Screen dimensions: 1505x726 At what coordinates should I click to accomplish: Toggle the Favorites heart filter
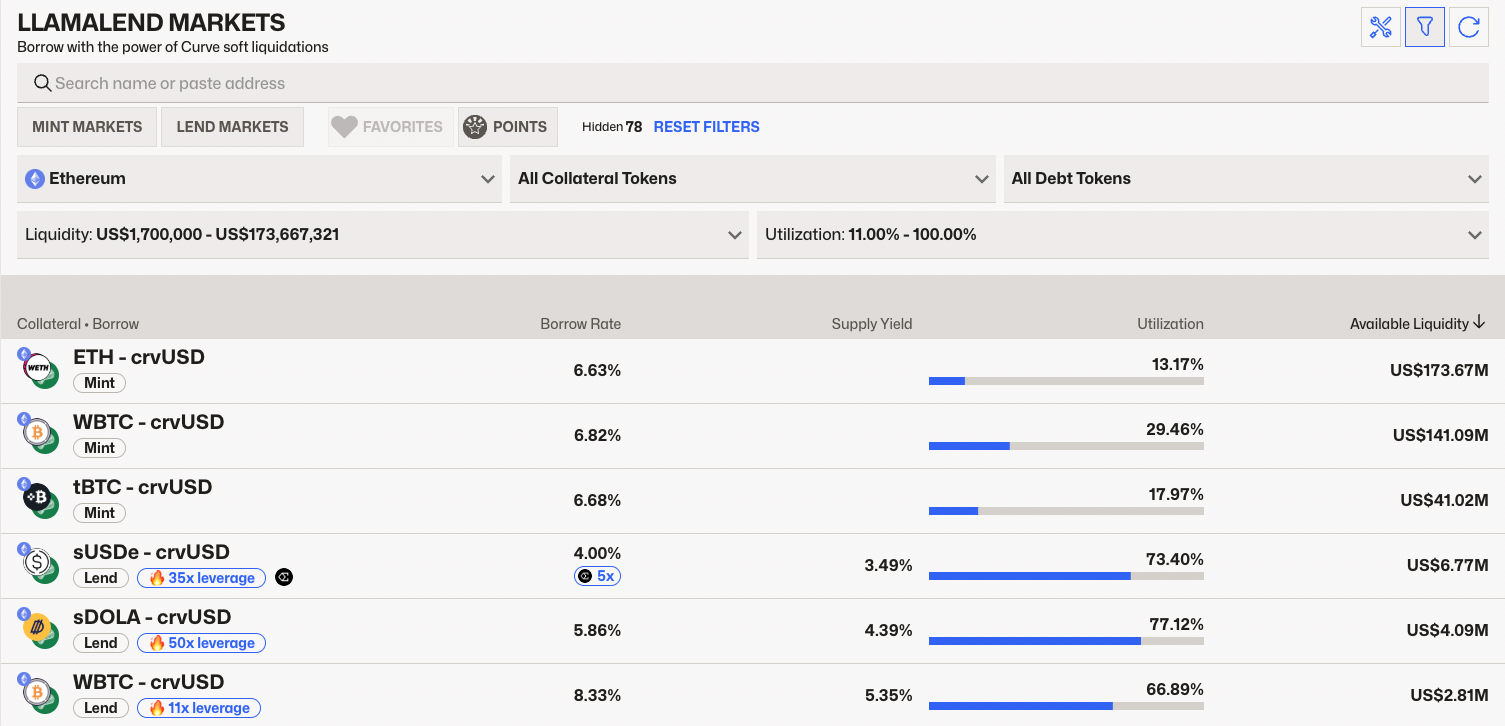pyautogui.click(x=390, y=127)
